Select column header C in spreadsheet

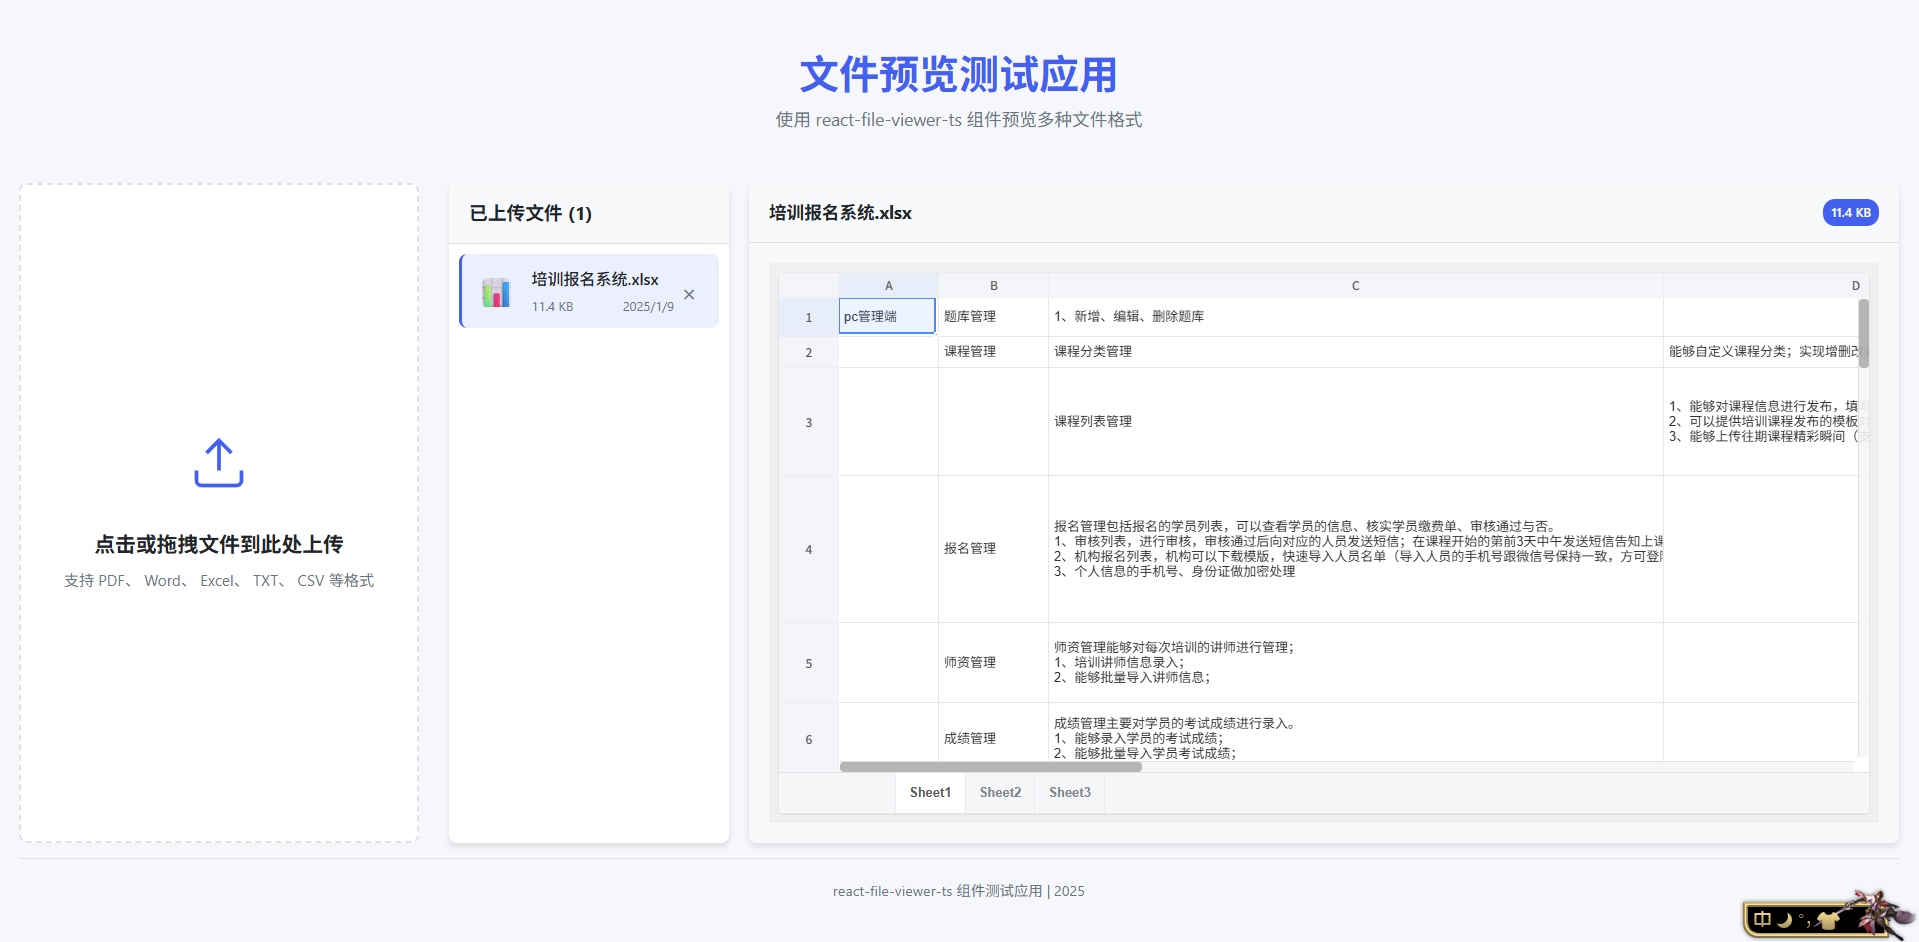(x=1355, y=285)
